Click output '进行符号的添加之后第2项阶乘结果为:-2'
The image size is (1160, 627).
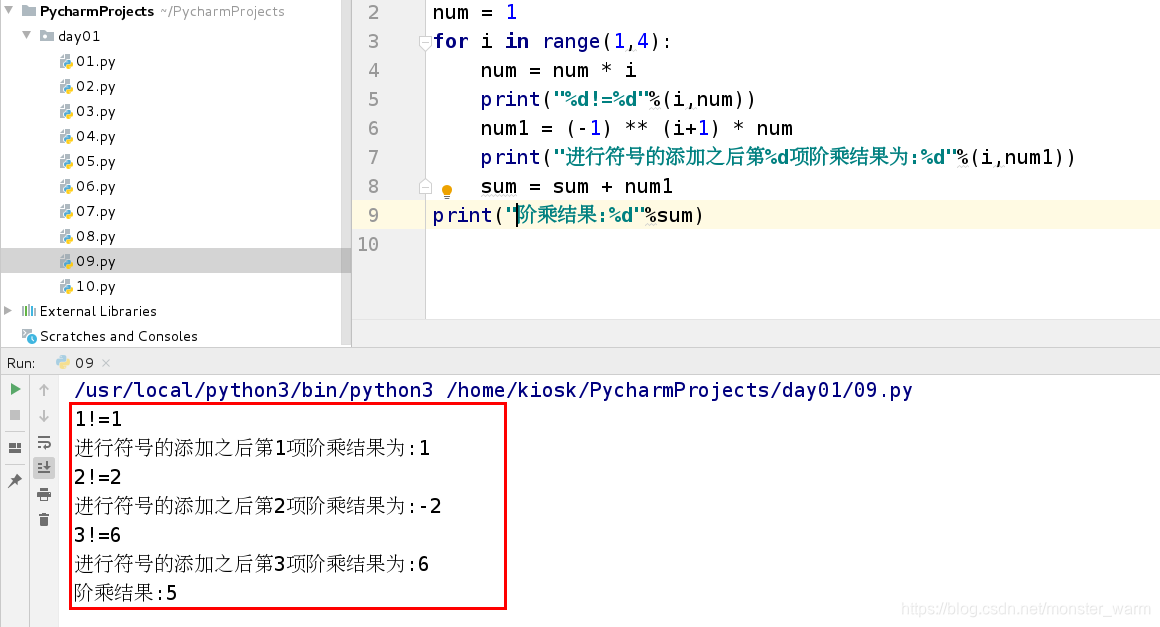coord(257,506)
